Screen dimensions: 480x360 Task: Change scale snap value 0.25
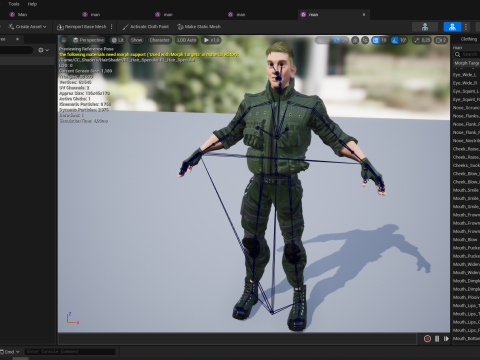pos(426,40)
